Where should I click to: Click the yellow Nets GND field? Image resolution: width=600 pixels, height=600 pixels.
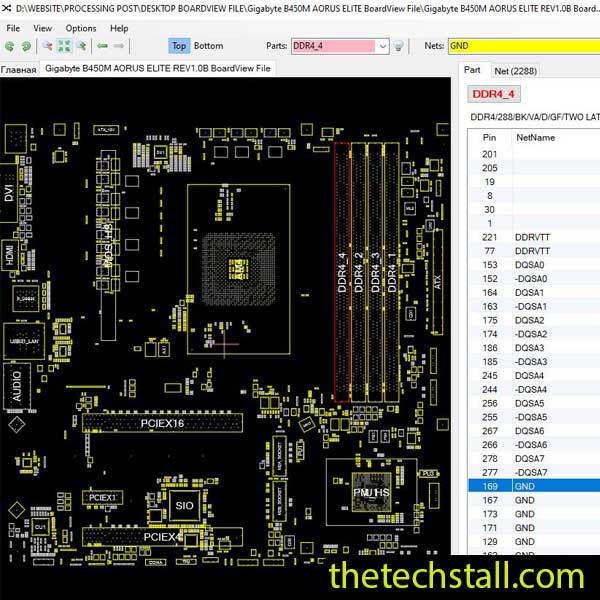point(520,46)
